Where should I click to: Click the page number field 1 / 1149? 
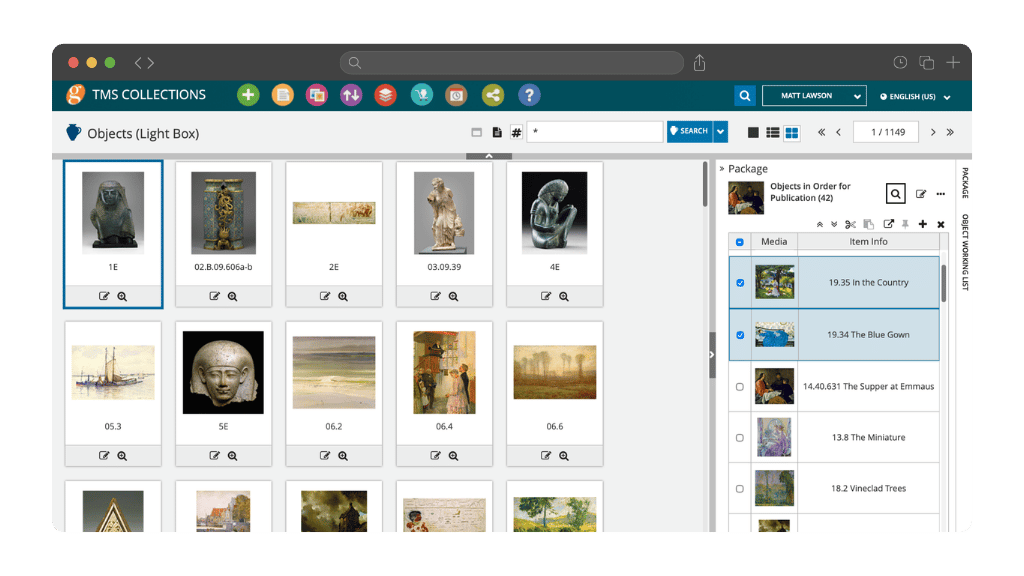pyautogui.click(x=888, y=132)
